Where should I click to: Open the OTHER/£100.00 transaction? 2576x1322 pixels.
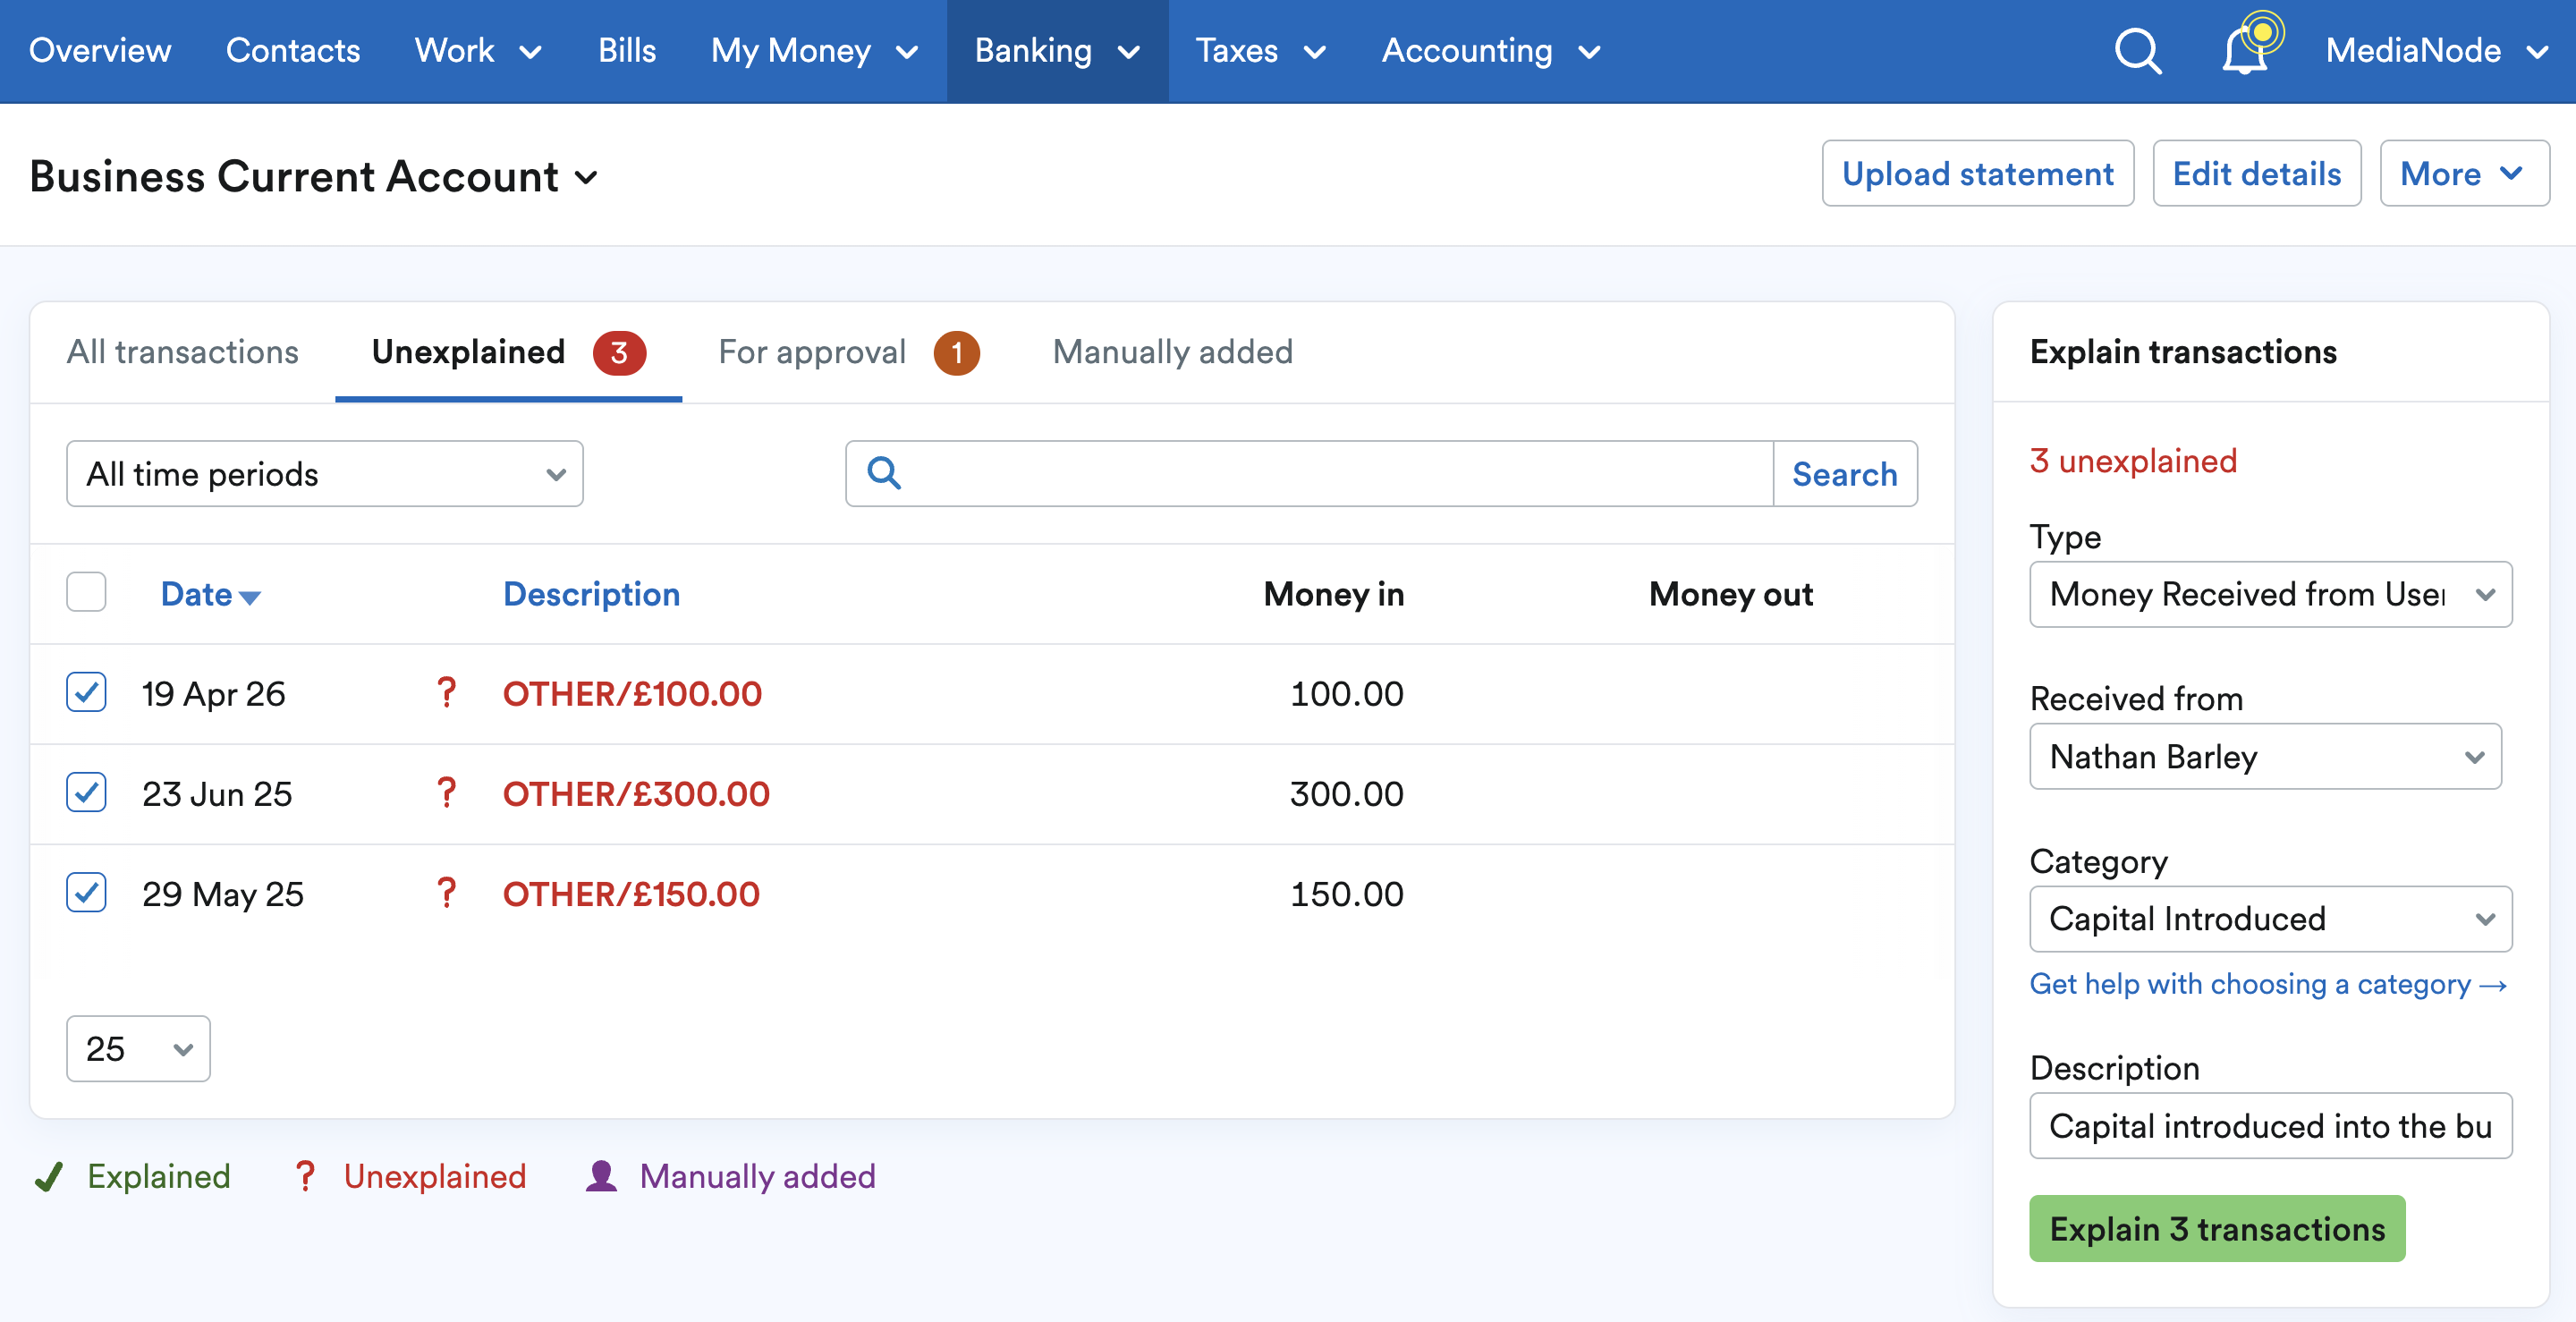pos(632,693)
